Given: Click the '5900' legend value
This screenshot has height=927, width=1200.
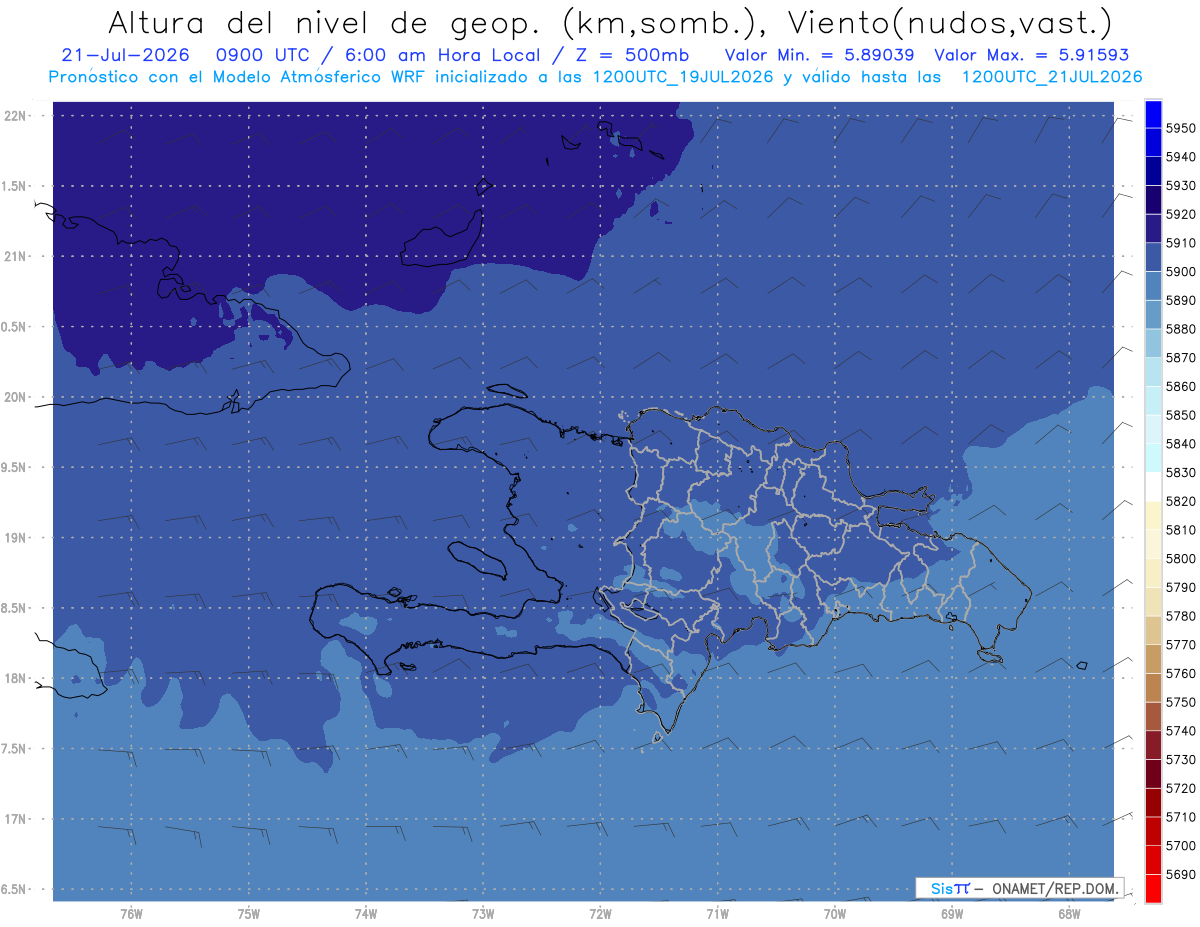Looking at the screenshot, I should (x=1181, y=271).
